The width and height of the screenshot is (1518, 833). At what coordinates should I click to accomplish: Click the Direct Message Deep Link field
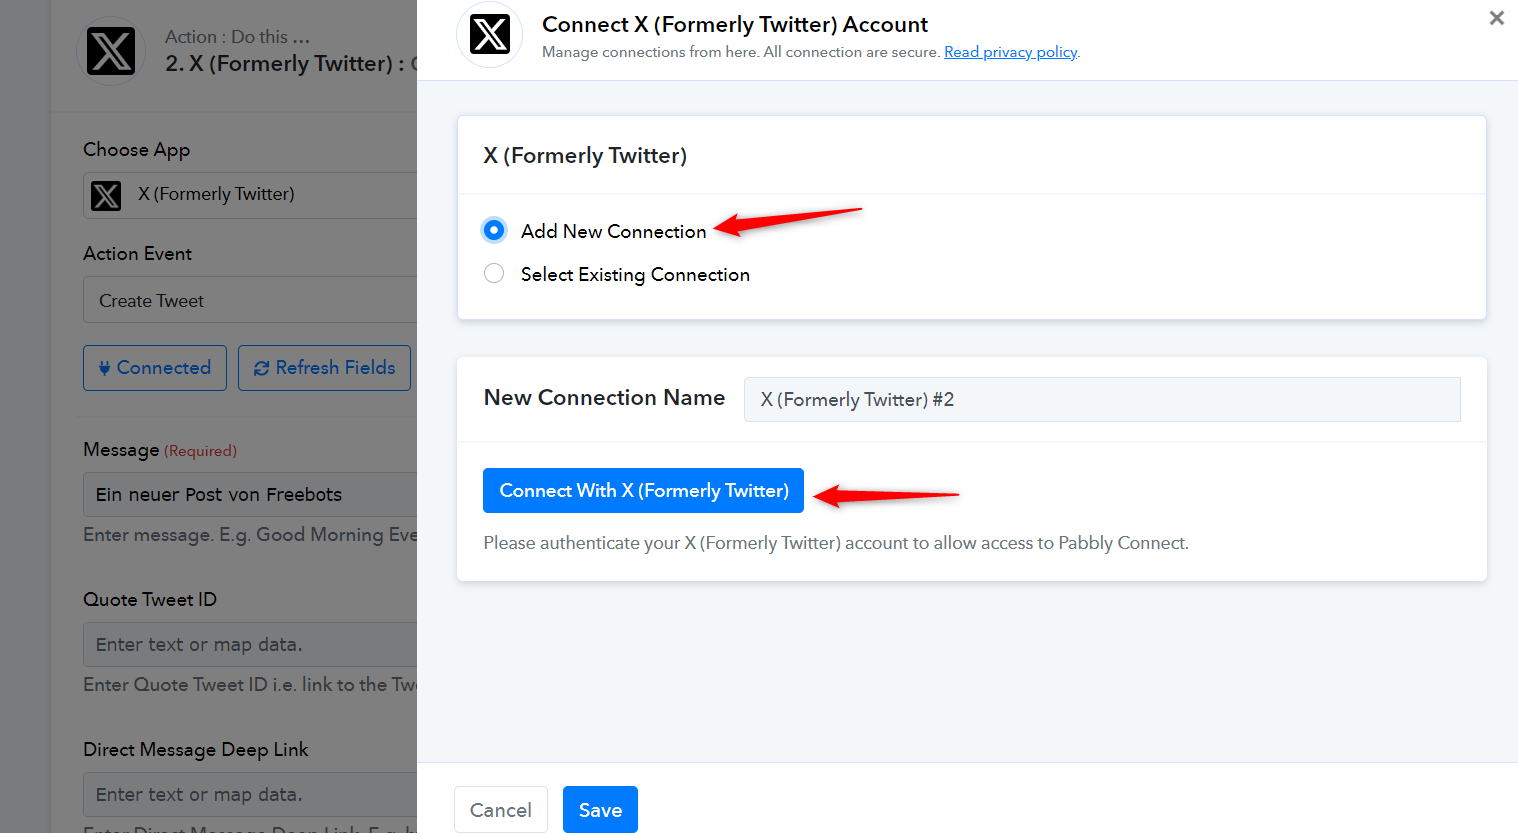pos(250,794)
